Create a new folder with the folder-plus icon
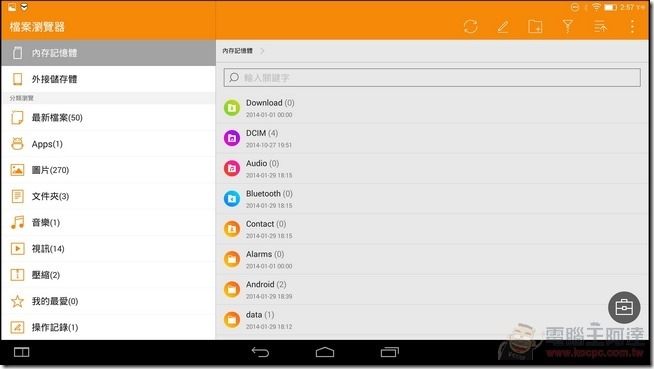 click(x=535, y=27)
